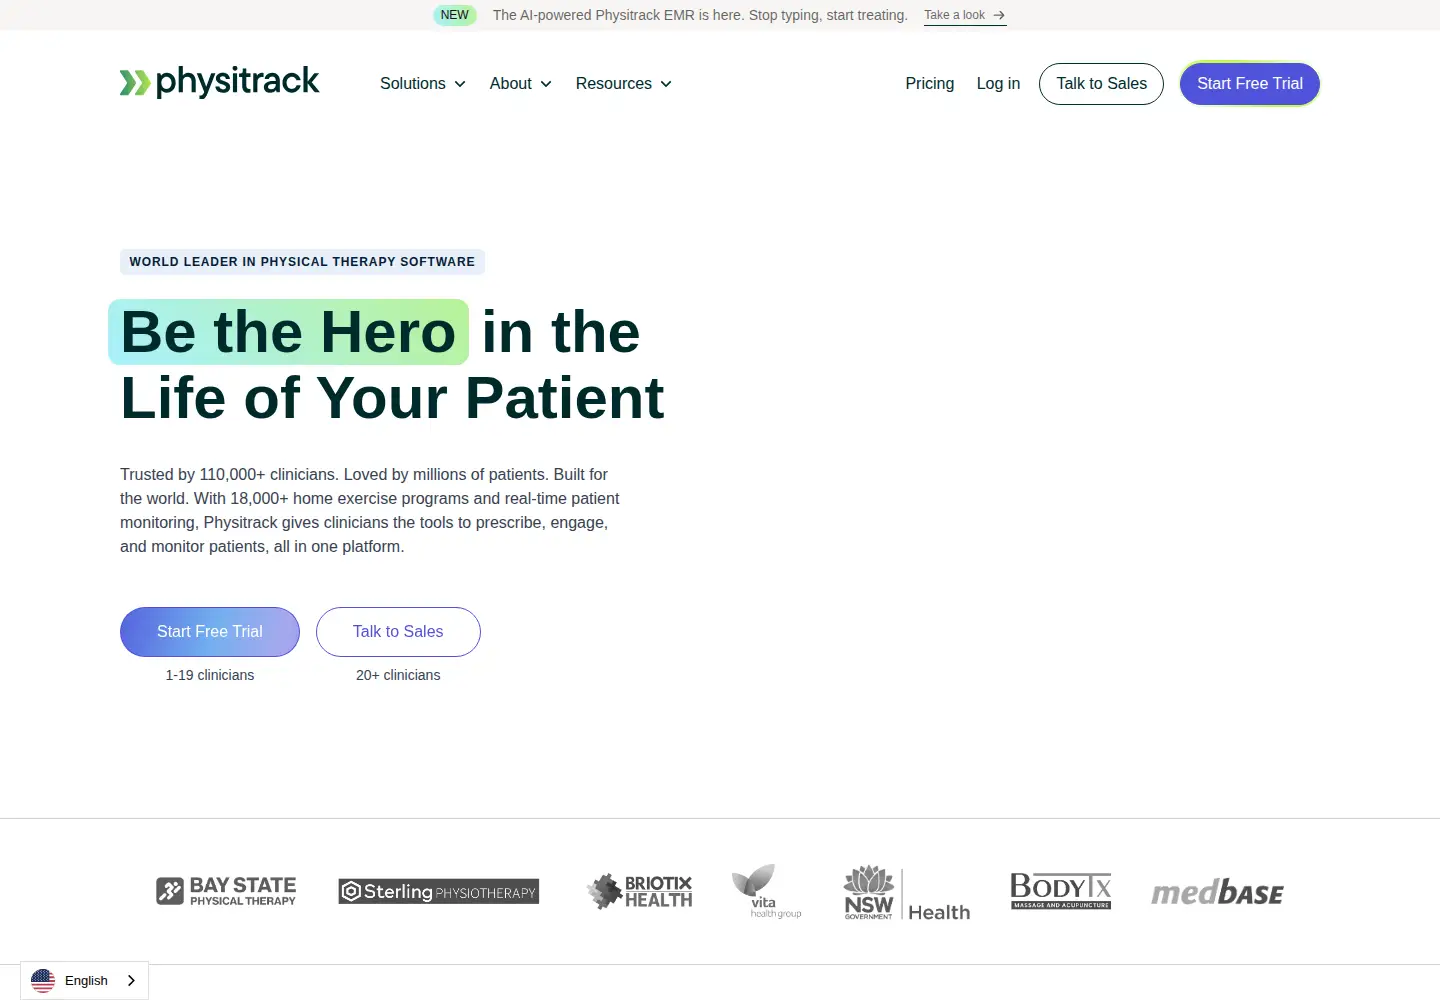Click the NEW badge in the banner

click(455, 15)
